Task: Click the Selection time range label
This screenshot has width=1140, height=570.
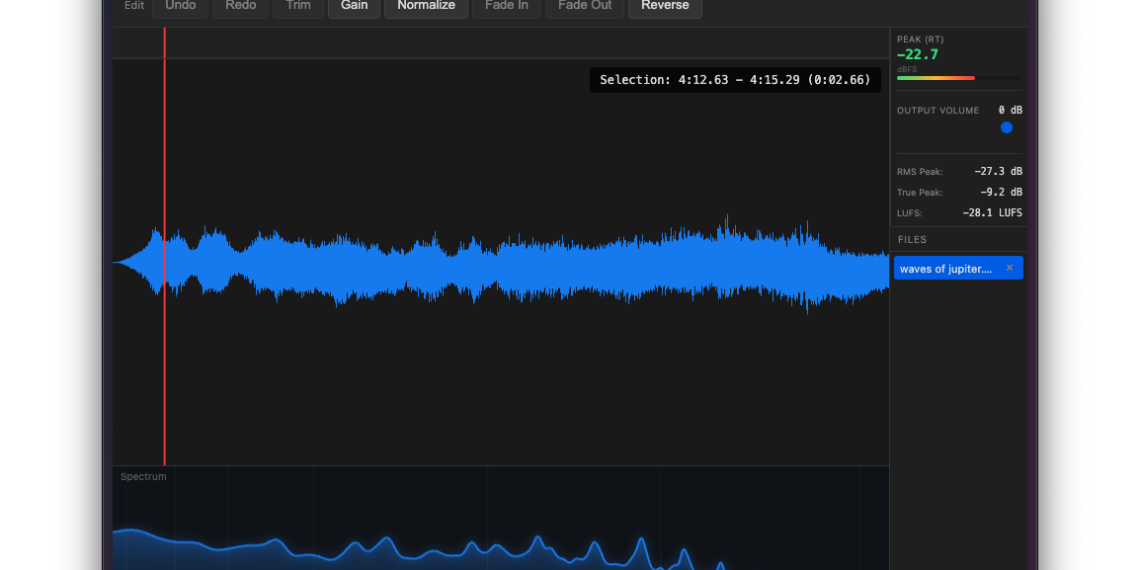Action: point(735,80)
